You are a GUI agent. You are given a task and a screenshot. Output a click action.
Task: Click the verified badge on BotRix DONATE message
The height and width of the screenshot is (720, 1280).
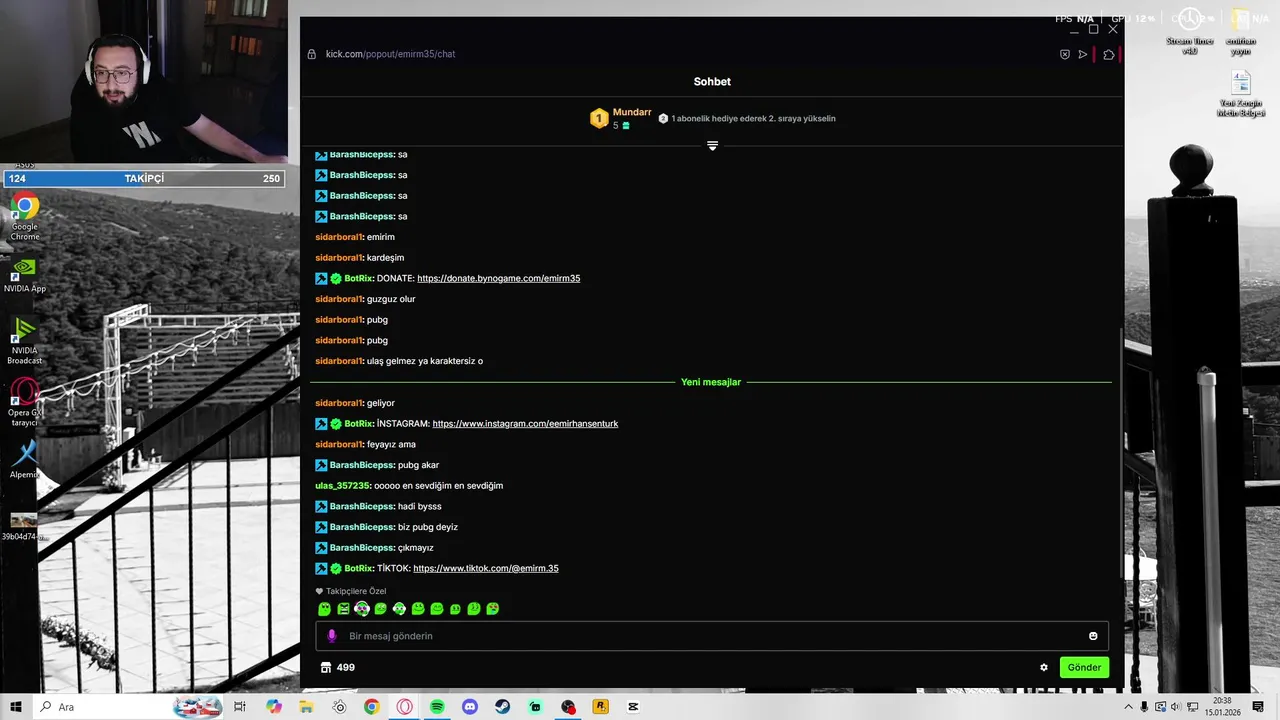(x=336, y=278)
